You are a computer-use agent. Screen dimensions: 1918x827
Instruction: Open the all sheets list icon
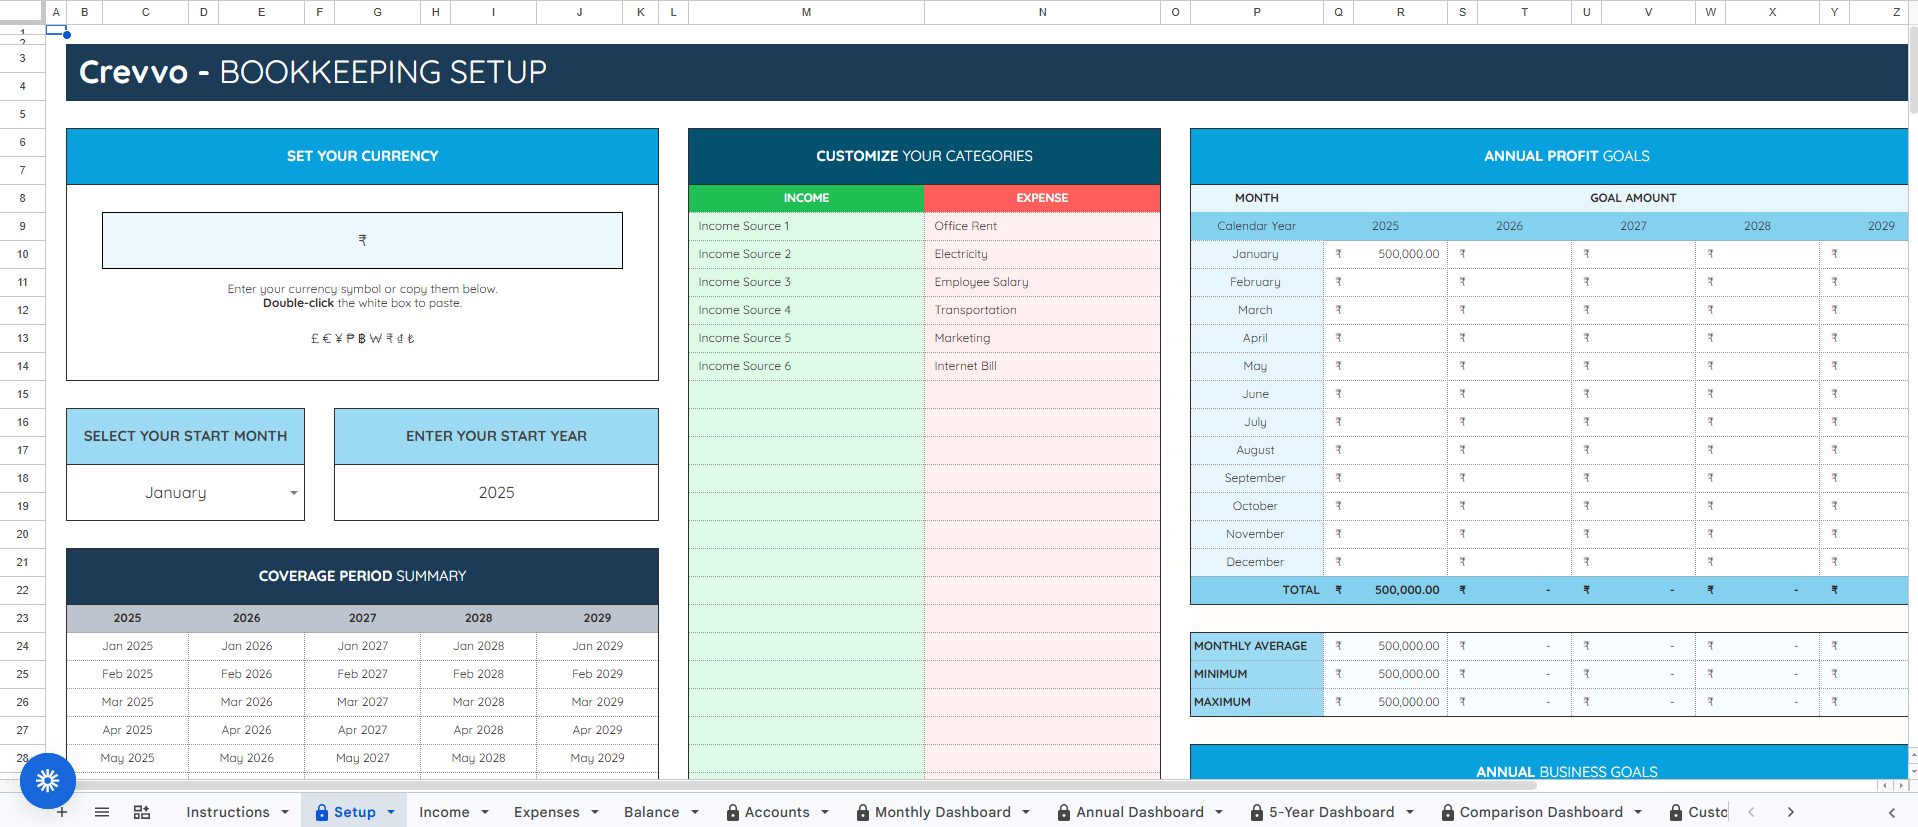coord(102,812)
